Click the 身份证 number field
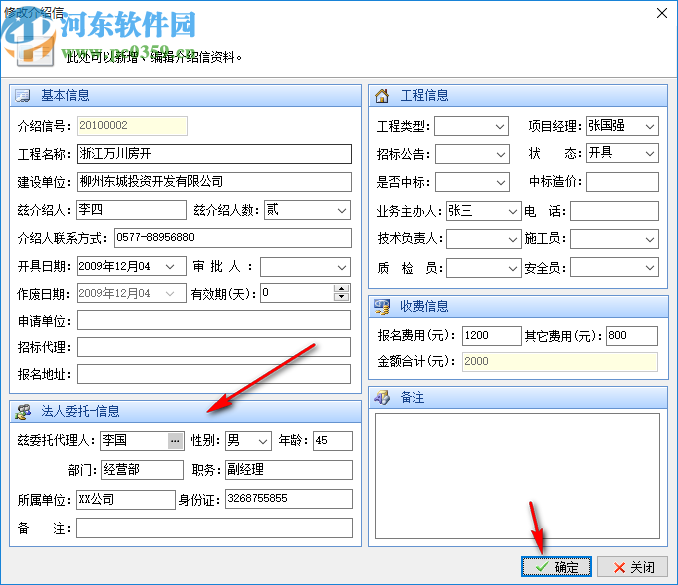The width and height of the screenshot is (678, 585). (289, 499)
